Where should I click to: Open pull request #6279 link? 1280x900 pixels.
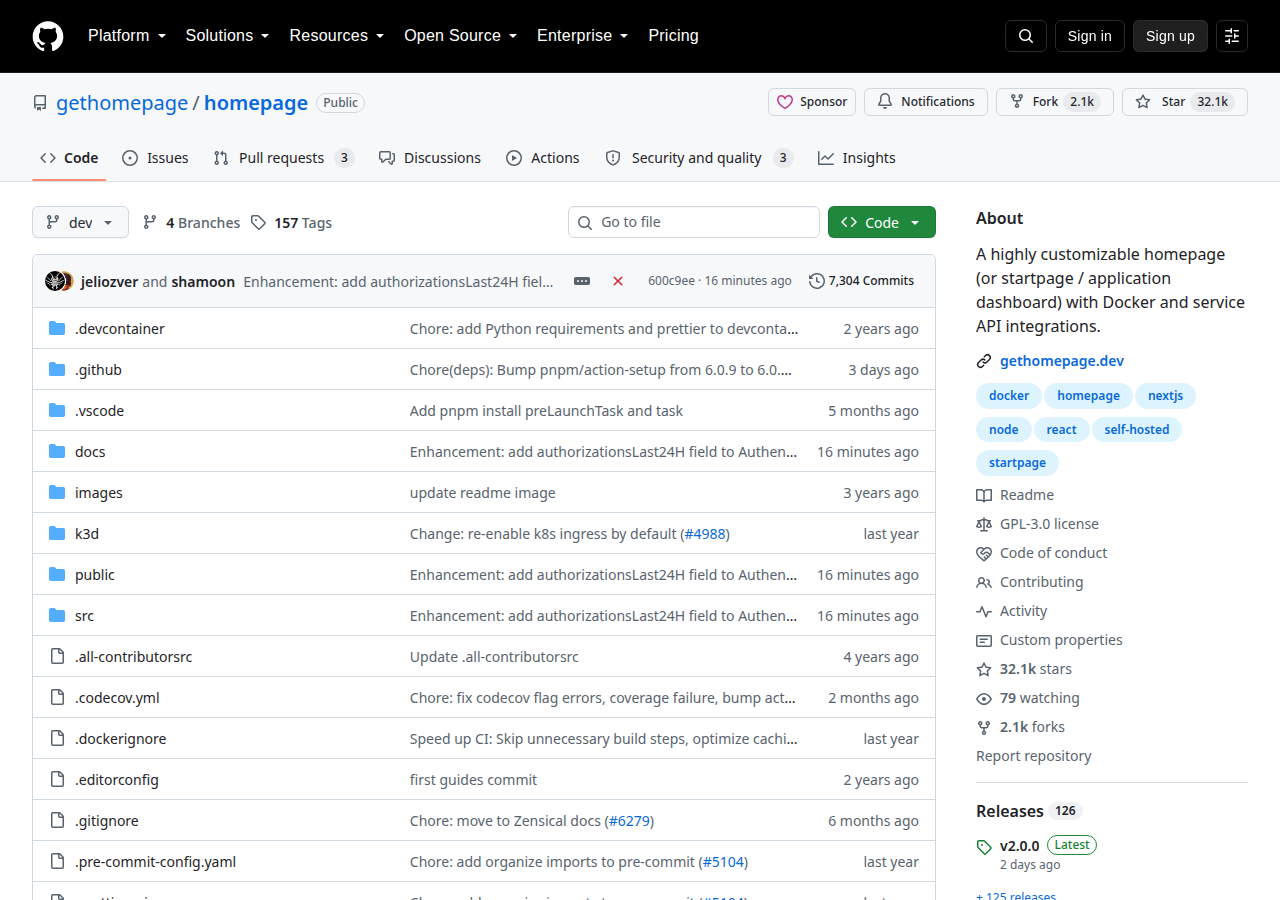(x=629, y=821)
